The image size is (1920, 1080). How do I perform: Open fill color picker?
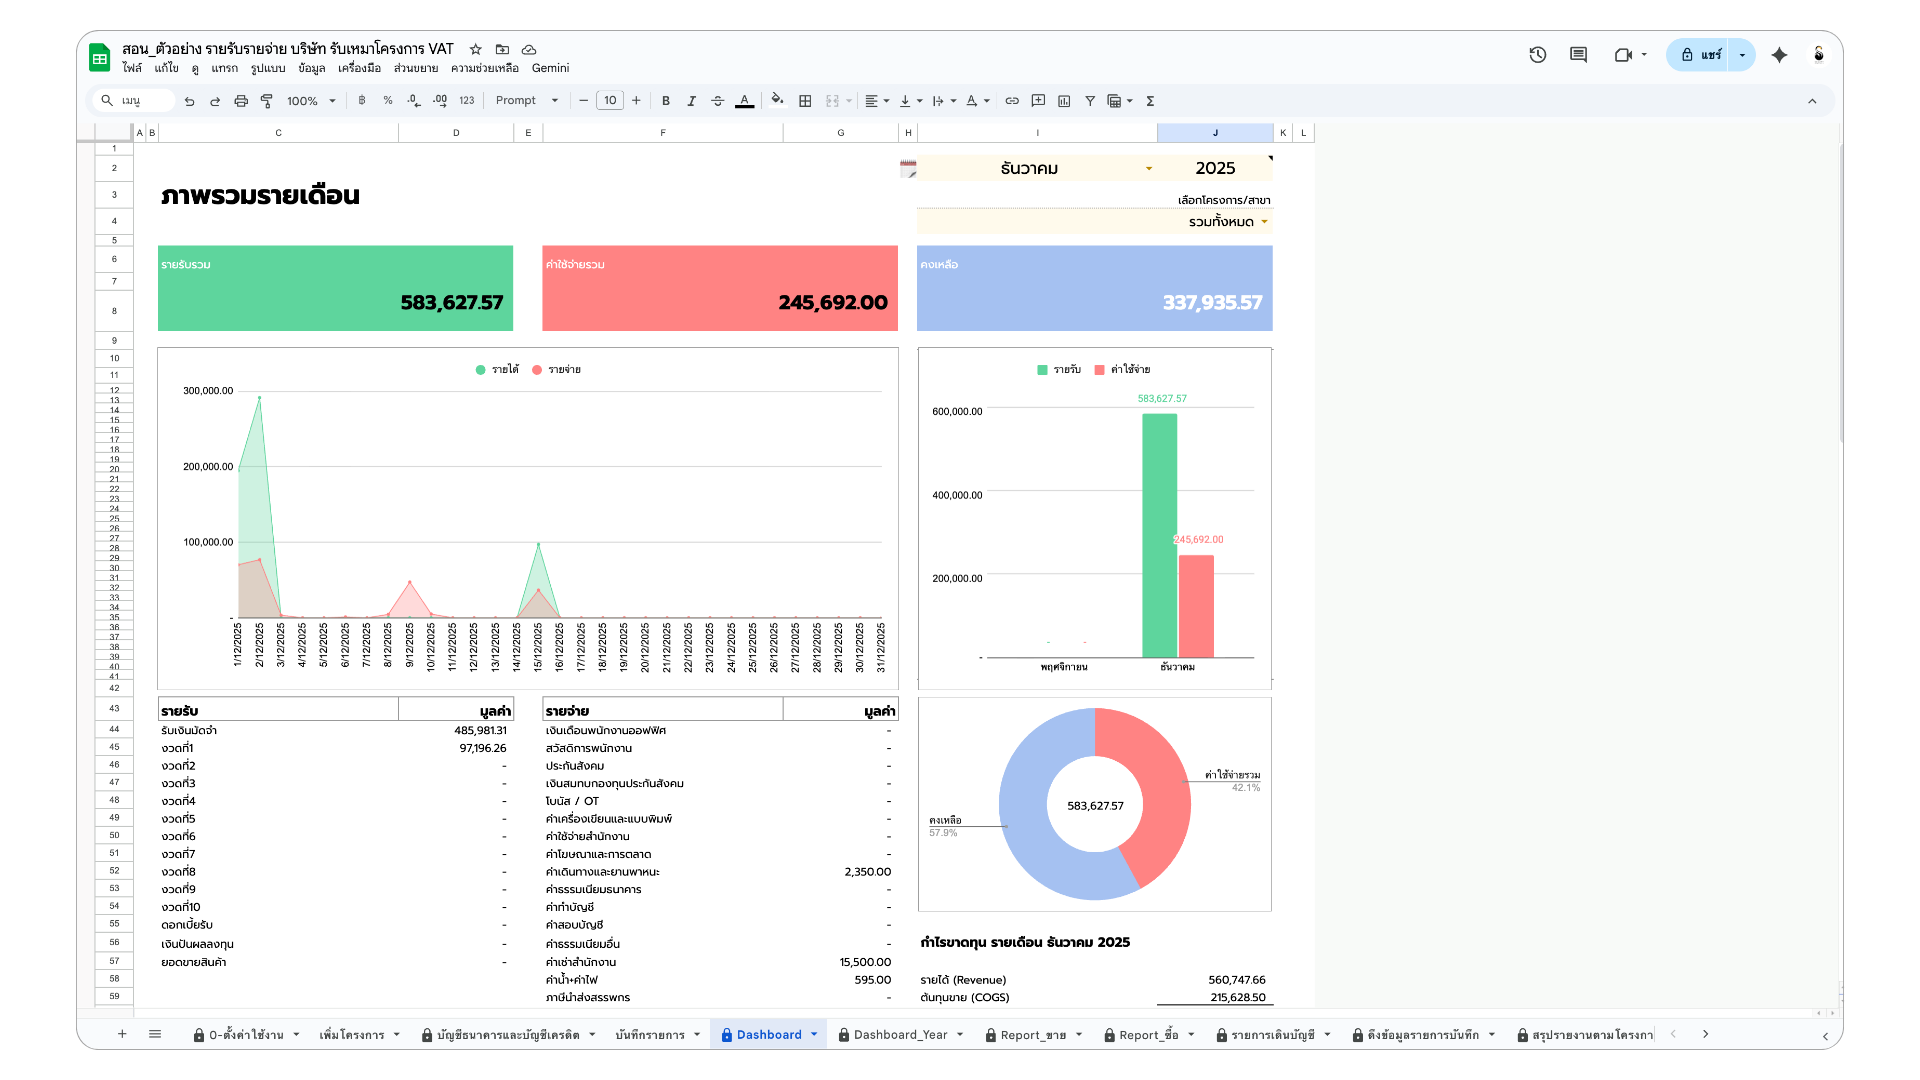[778, 101]
